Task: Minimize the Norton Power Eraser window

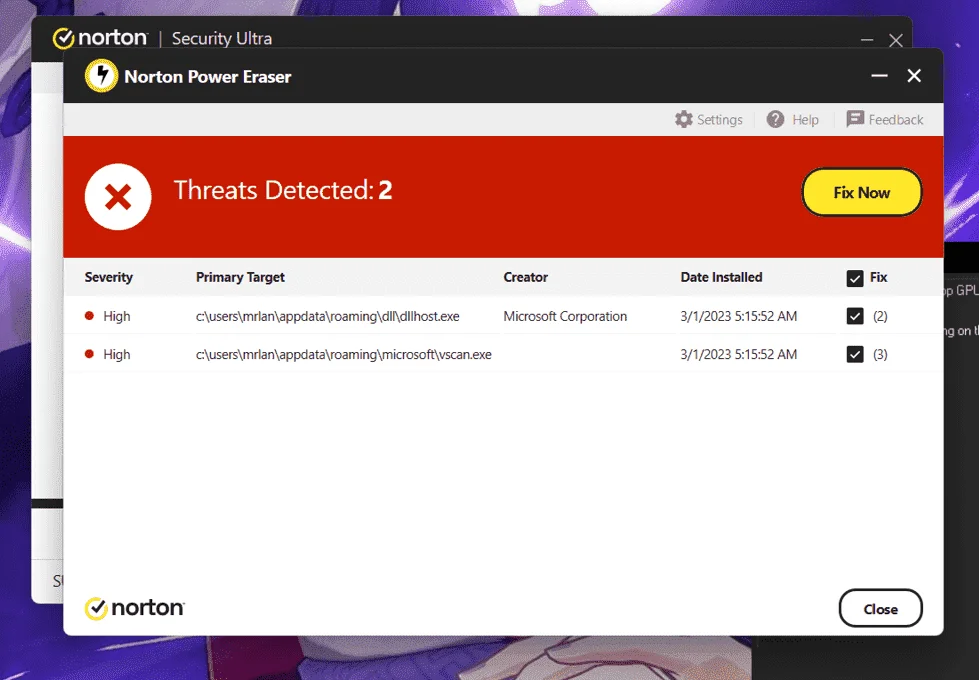Action: [880, 76]
